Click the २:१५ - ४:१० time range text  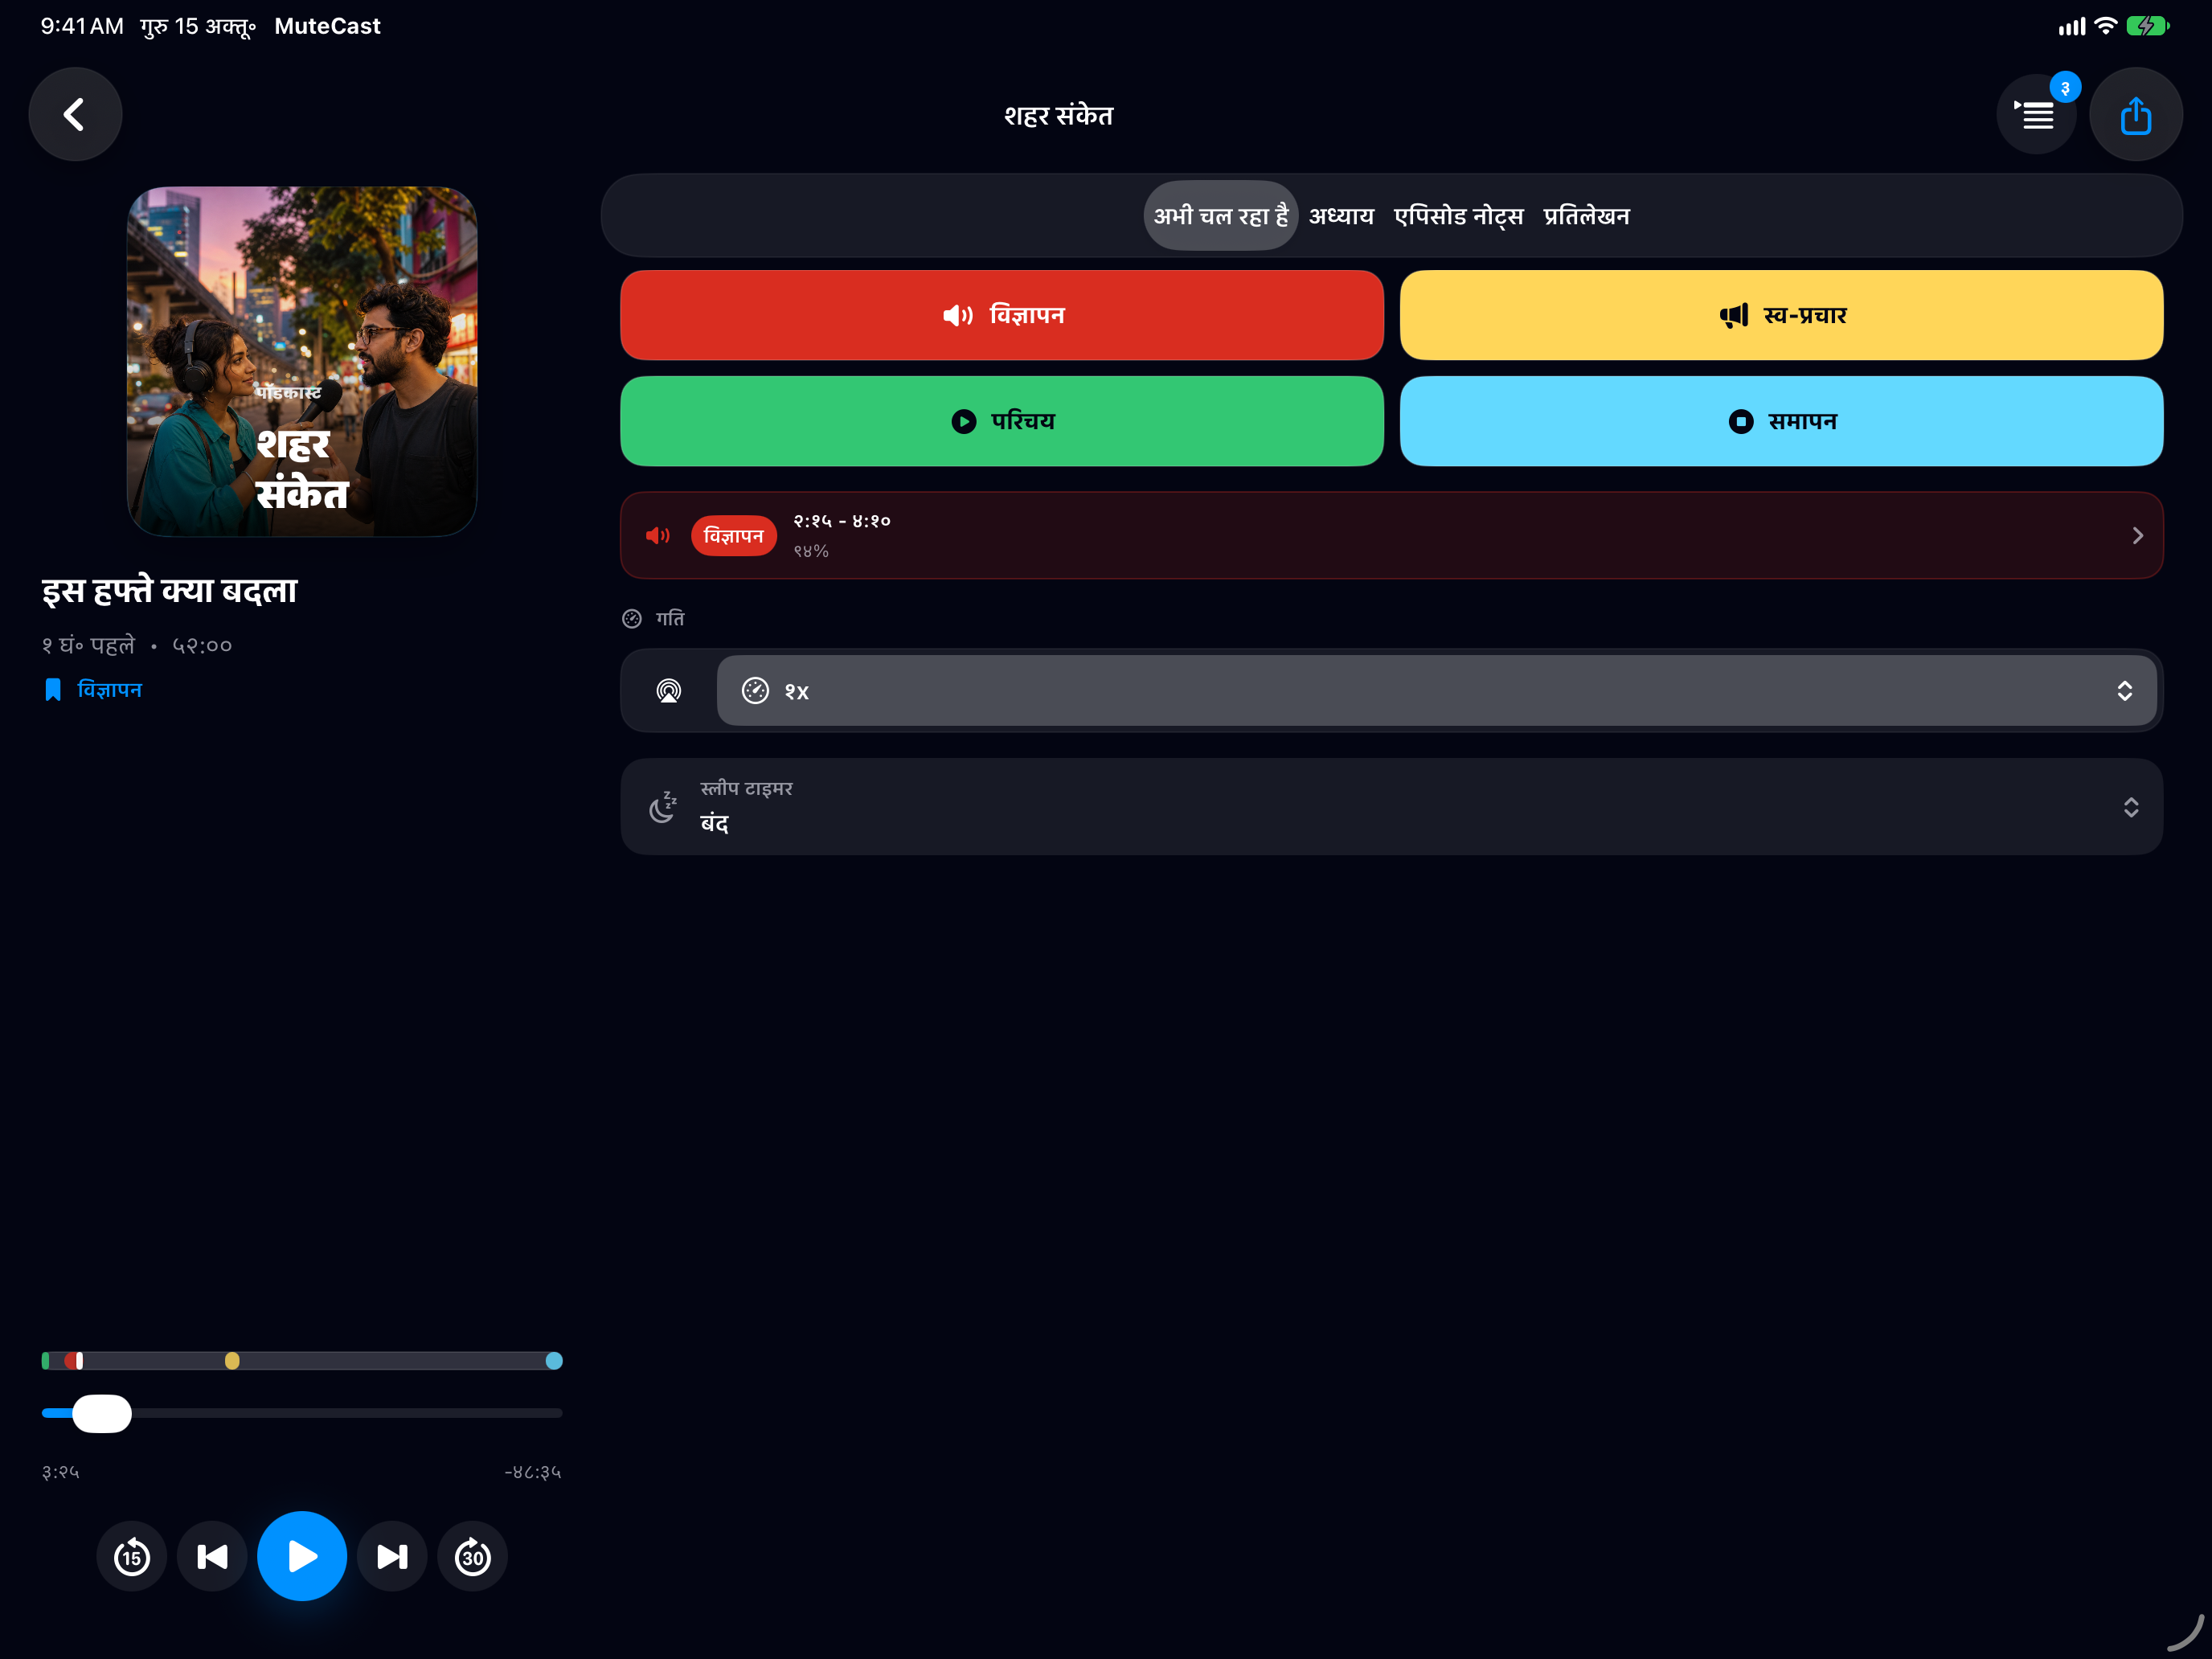[x=842, y=521]
